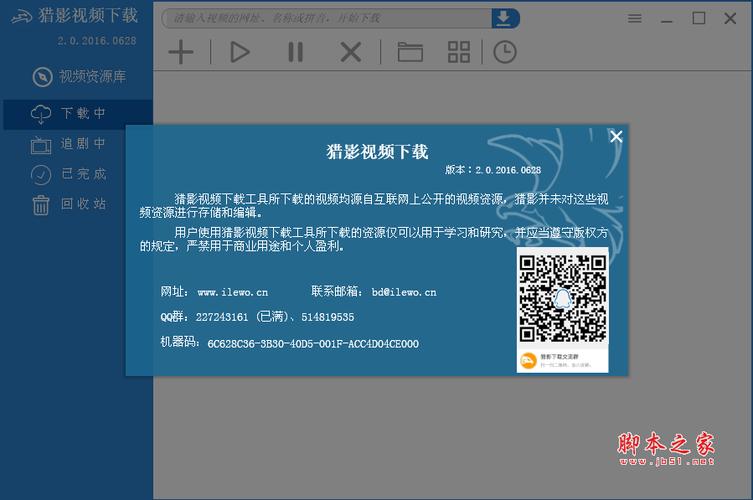Click the version text 2.0.2016.0628 in dialog
Screen dimensions: 753x500
(x=508, y=170)
